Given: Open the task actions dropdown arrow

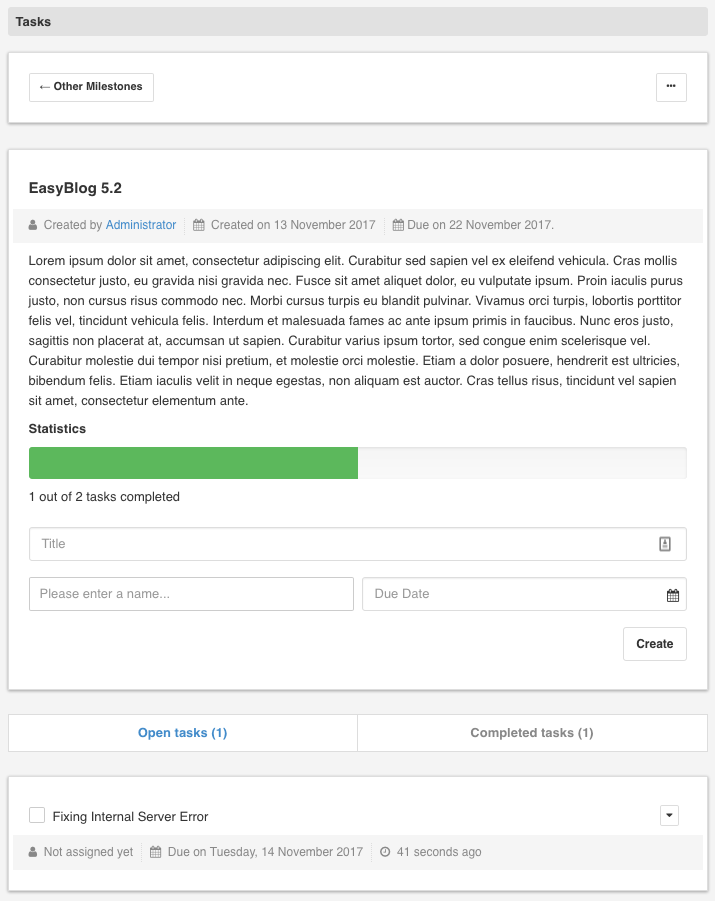Looking at the screenshot, I should coord(670,816).
